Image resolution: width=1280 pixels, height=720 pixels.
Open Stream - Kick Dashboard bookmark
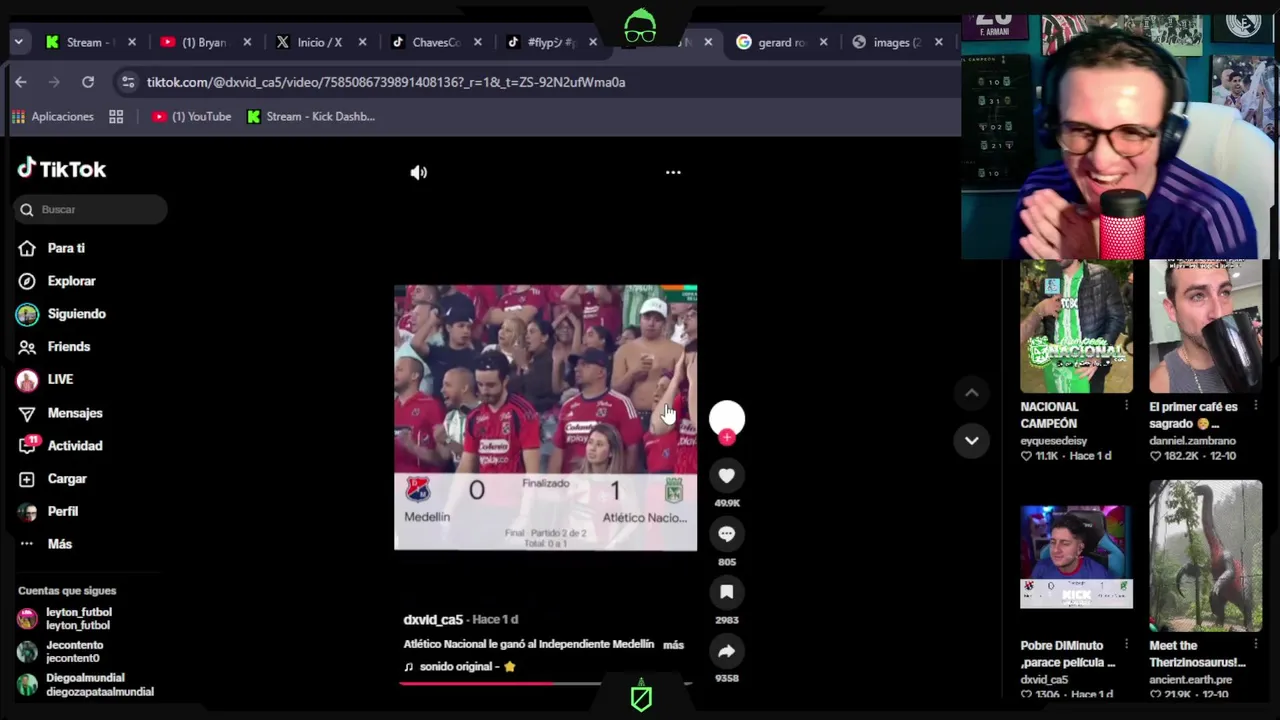[311, 116]
